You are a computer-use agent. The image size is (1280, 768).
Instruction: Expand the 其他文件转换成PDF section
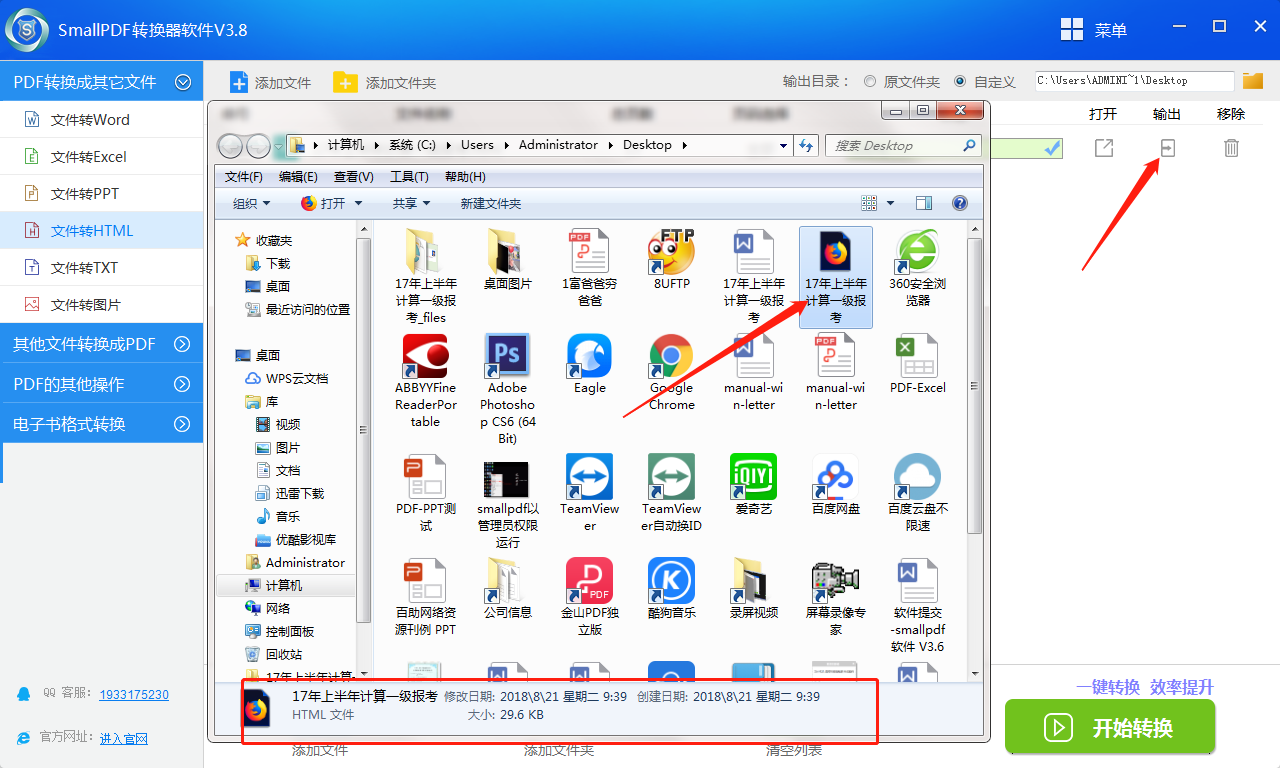pos(183,344)
